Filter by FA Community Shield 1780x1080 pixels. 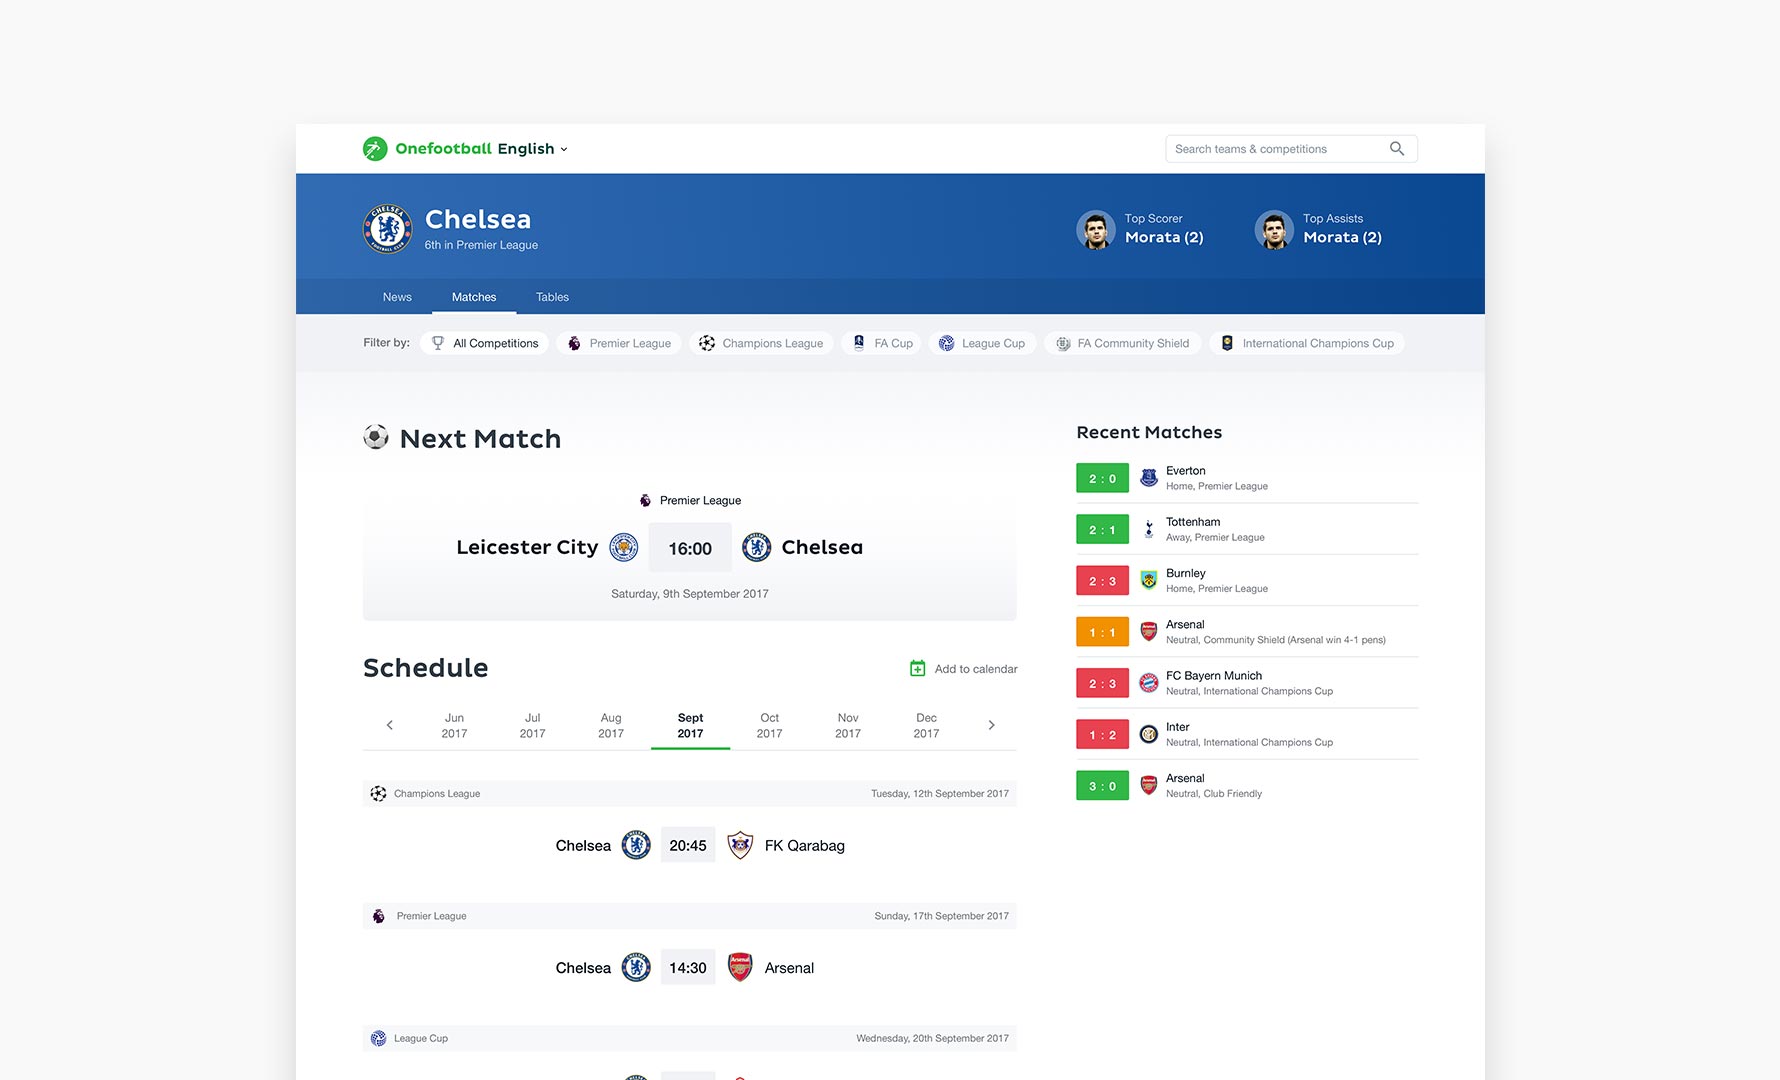(1122, 343)
